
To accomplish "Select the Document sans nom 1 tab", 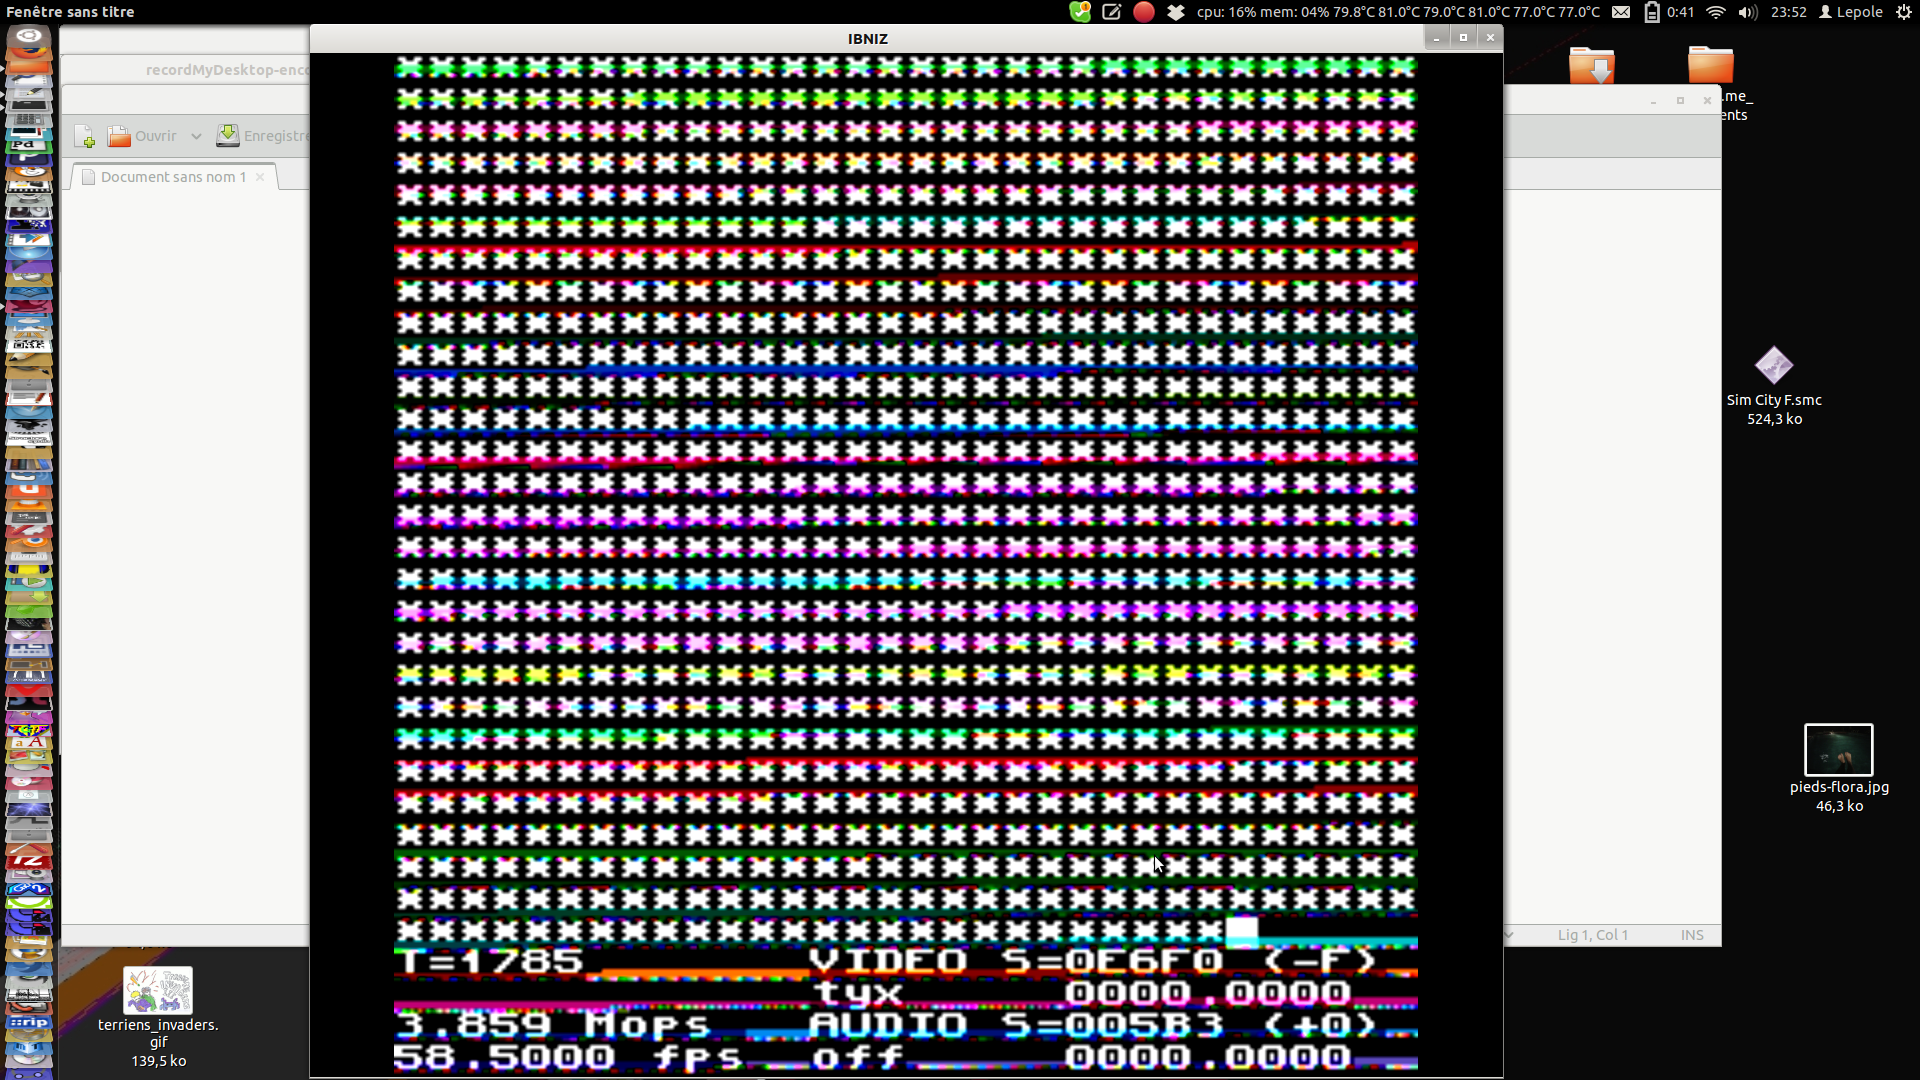I will click(x=172, y=177).
